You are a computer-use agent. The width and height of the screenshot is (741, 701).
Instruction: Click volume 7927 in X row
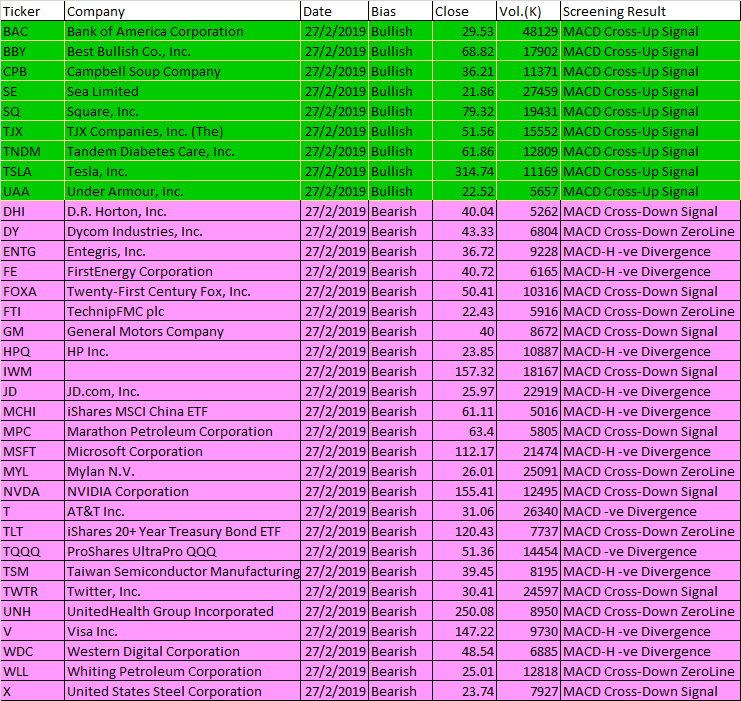[x=528, y=692]
